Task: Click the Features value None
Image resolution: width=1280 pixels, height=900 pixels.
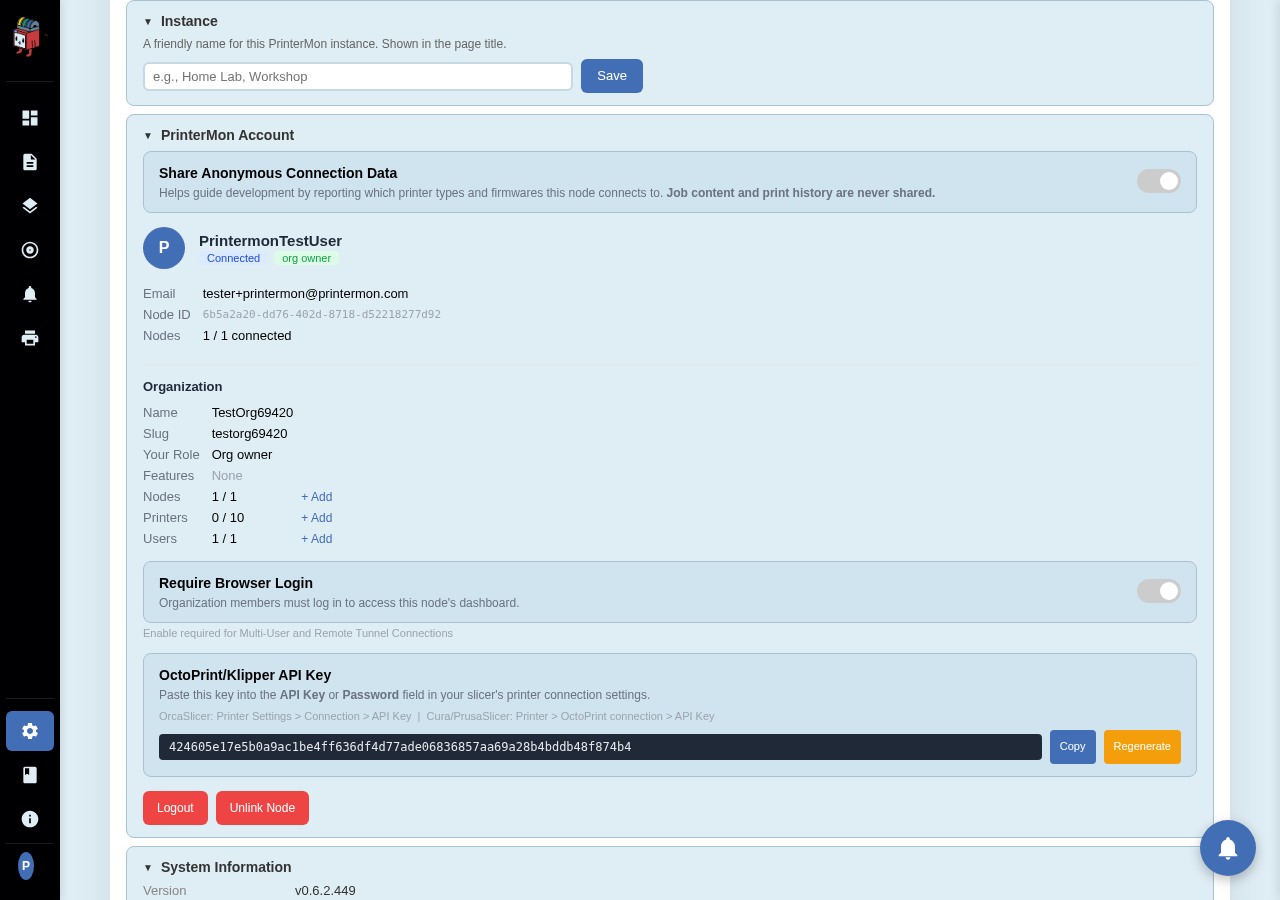Action: [x=227, y=476]
